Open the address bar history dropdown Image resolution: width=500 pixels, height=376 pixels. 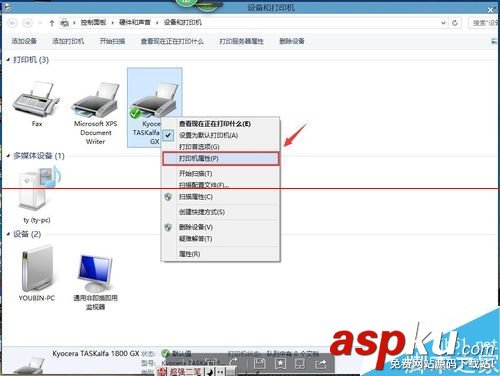[x=443, y=23]
